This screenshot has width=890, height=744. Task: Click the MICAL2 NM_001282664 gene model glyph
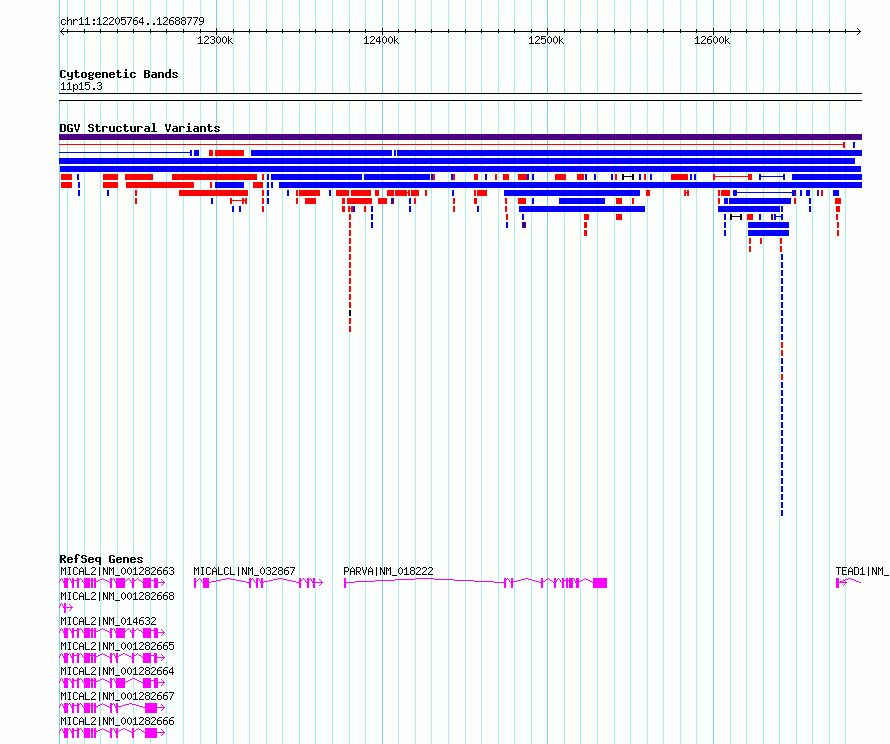point(112,683)
